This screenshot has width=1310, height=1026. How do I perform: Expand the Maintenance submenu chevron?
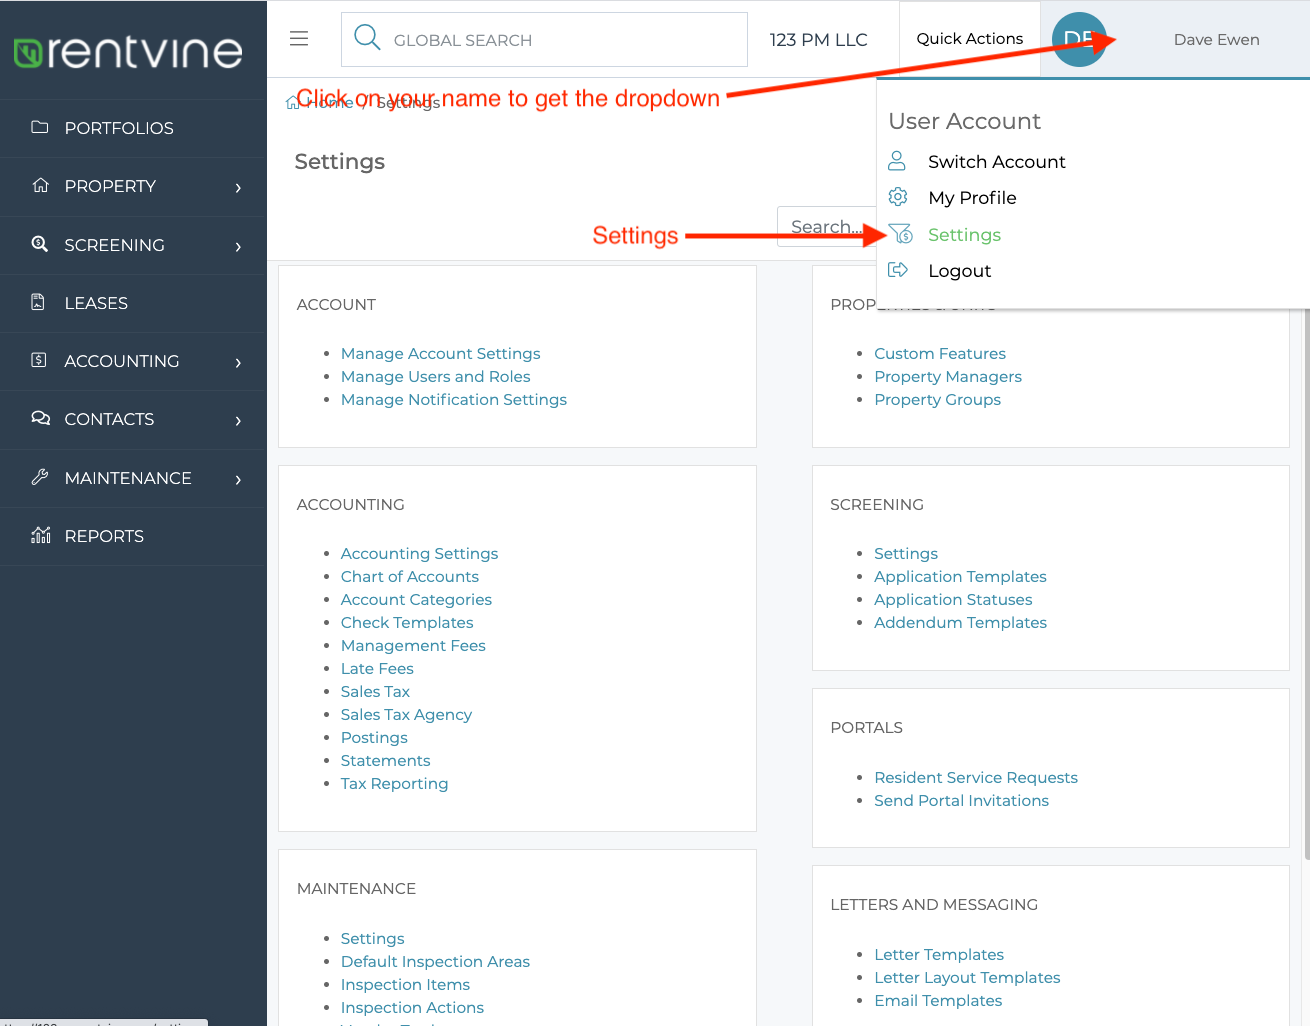click(238, 479)
